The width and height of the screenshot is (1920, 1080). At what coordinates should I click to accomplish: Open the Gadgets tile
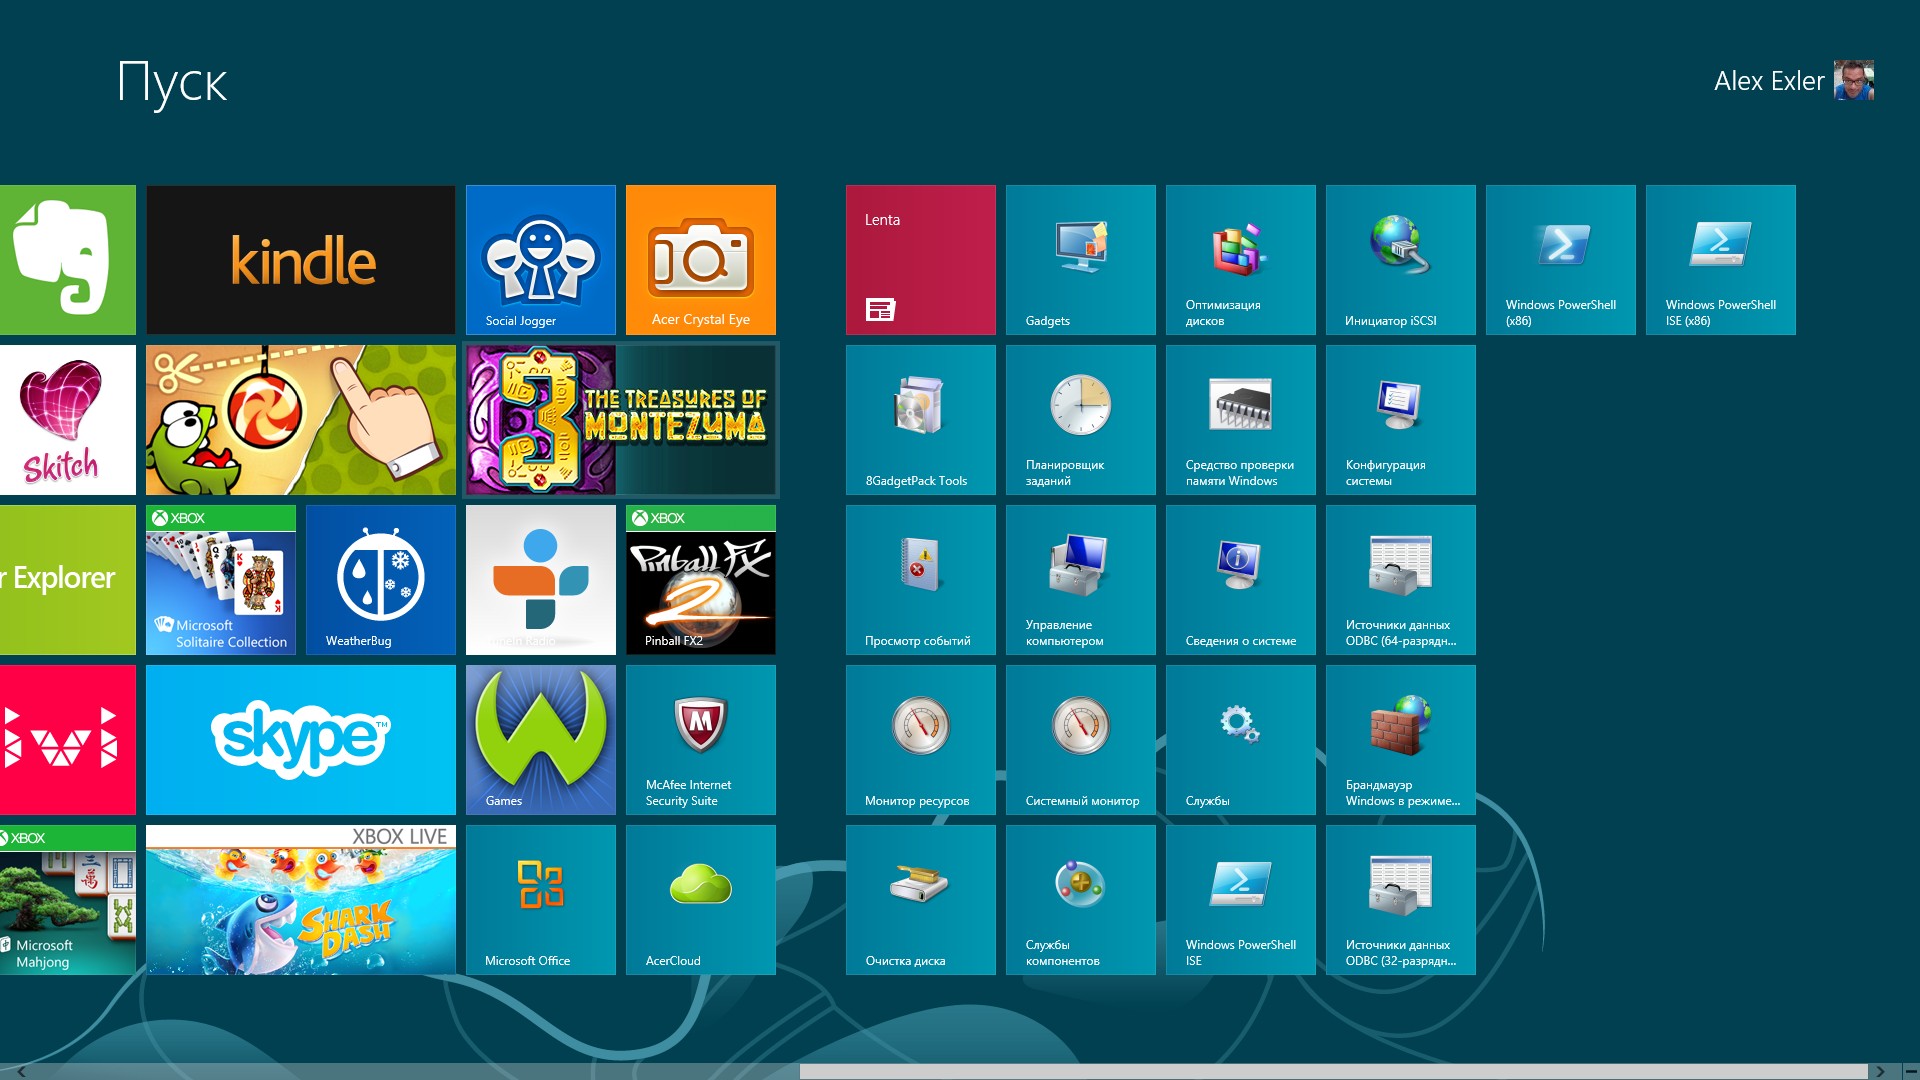click(1080, 260)
